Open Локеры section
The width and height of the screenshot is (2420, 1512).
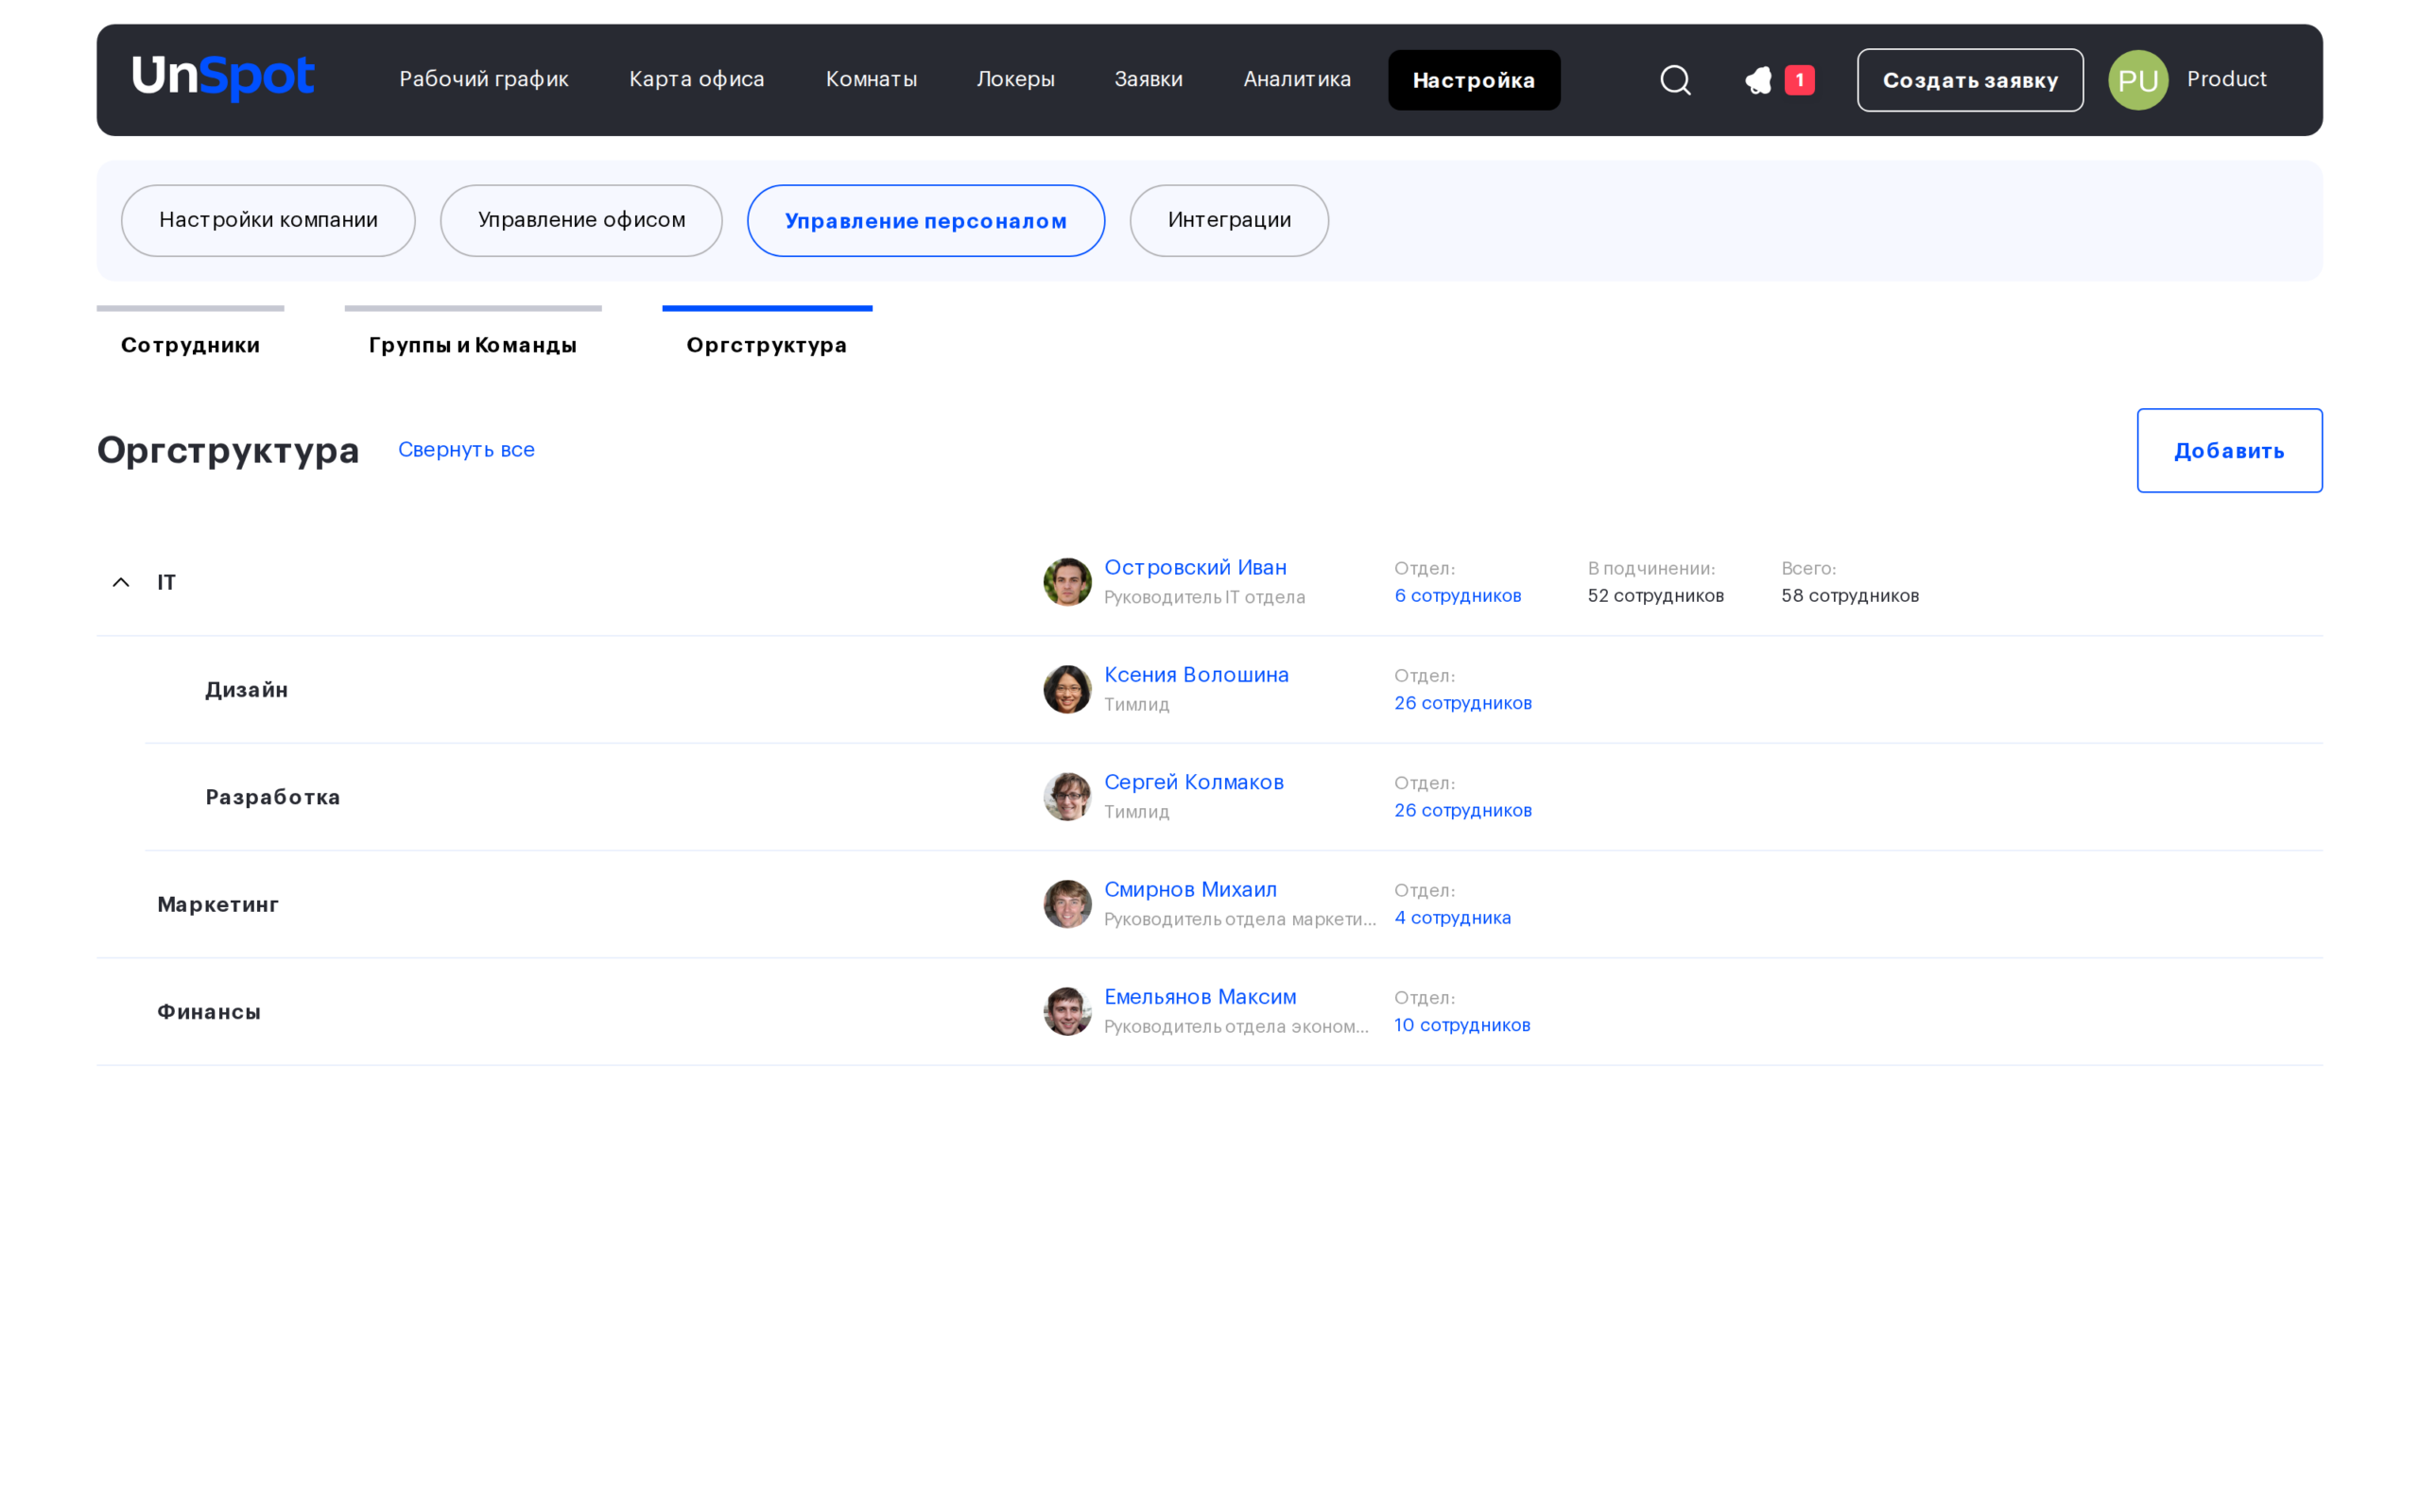(x=1016, y=79)
